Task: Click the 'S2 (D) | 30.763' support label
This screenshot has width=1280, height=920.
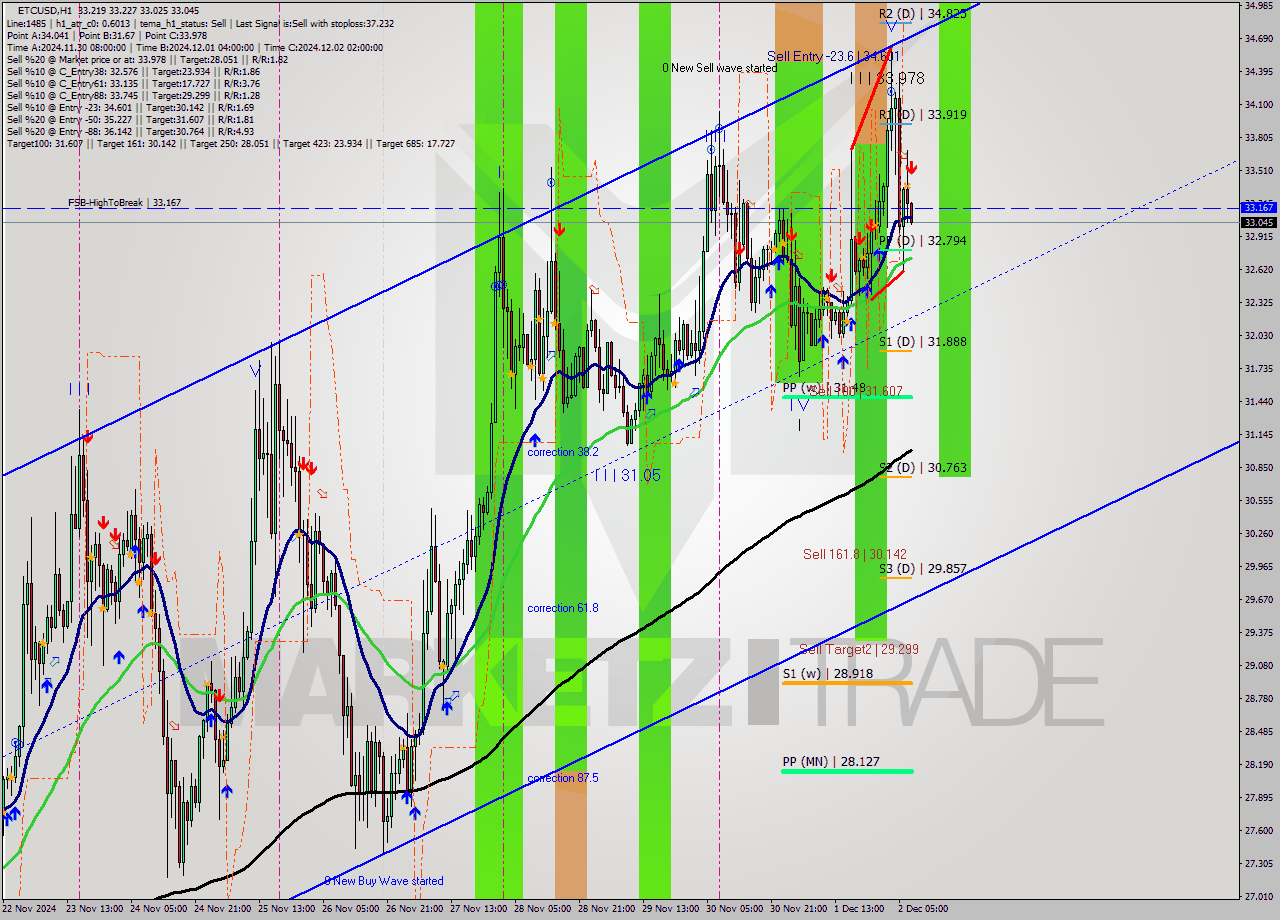Action: (x=922, y=468)
